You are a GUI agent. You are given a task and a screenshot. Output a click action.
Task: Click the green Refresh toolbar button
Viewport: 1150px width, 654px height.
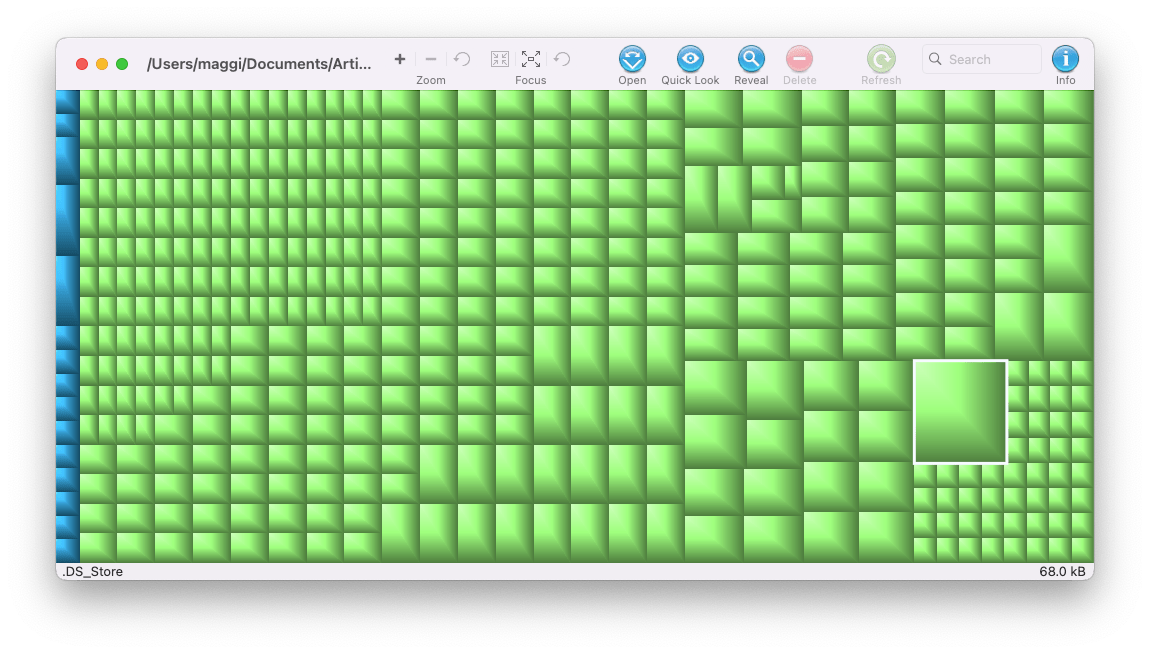[881, 59]
